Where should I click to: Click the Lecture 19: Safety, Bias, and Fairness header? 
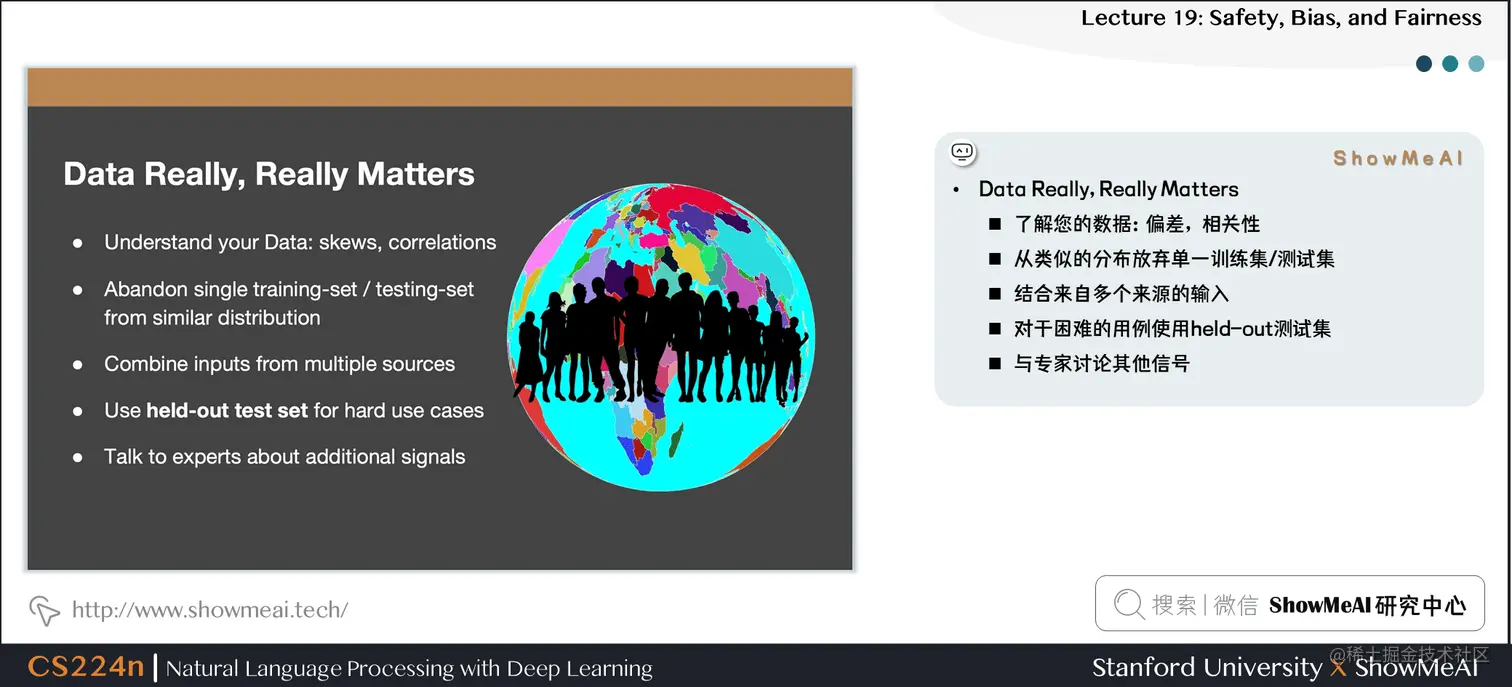point(1281,18)
